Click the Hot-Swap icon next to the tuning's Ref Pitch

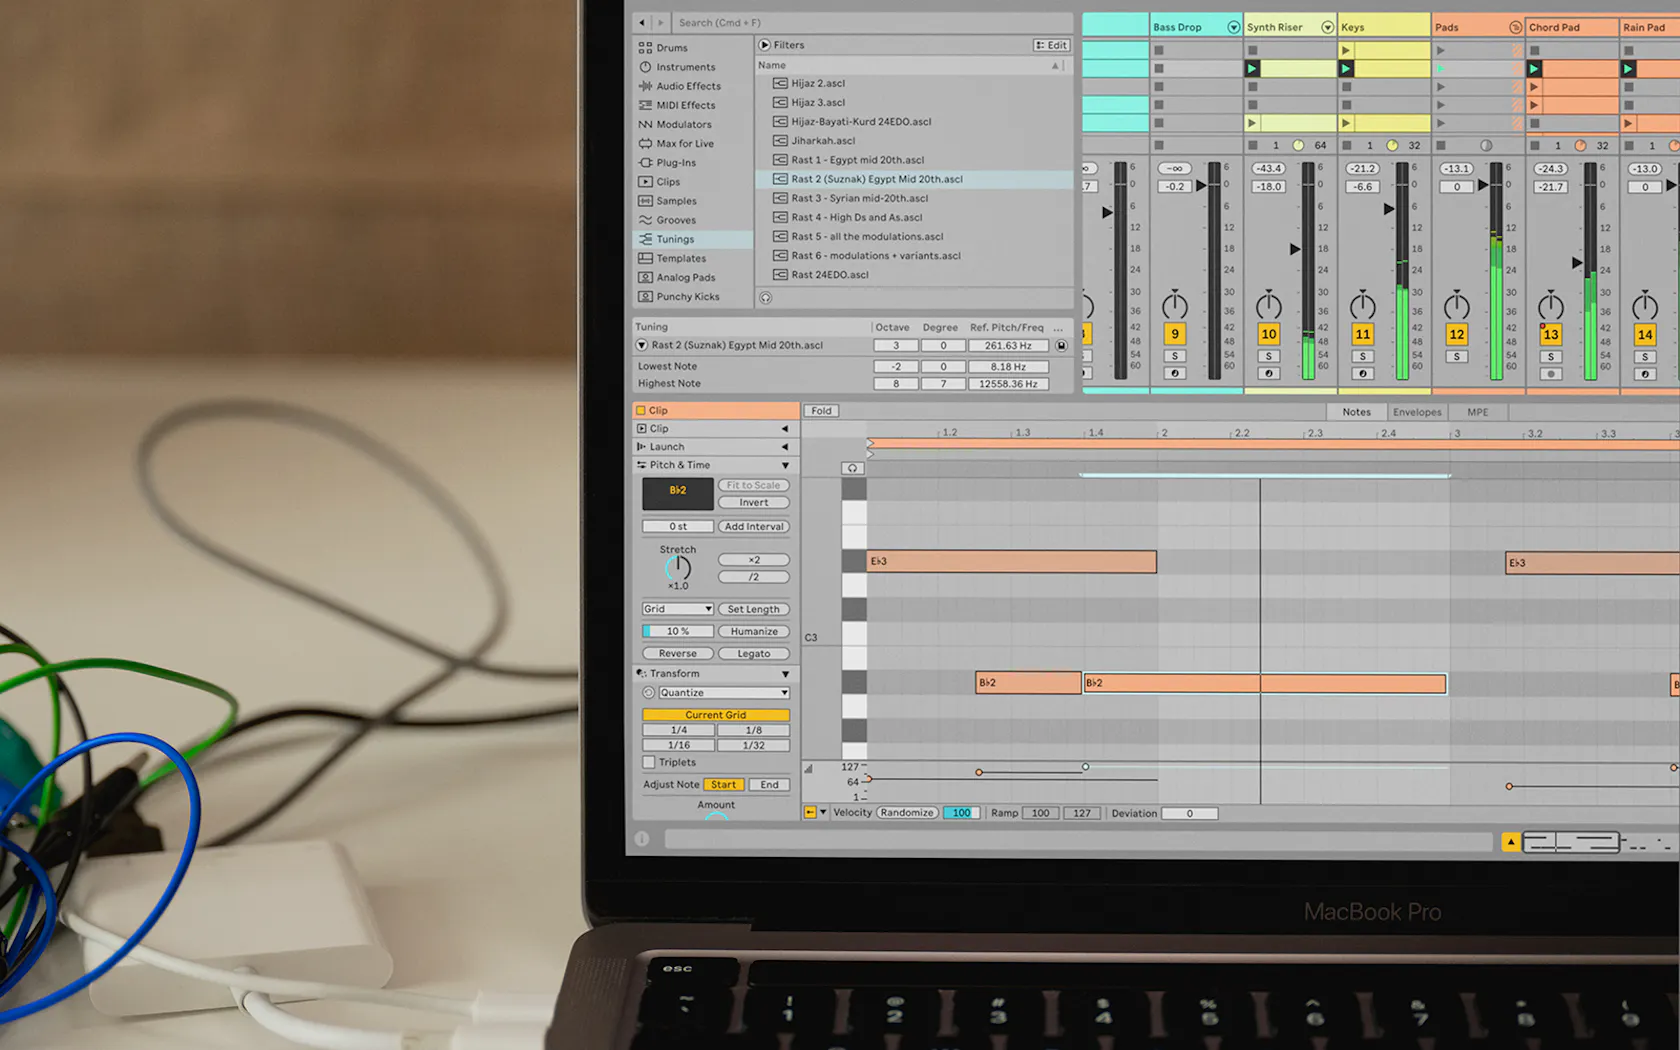[1060, 344]
